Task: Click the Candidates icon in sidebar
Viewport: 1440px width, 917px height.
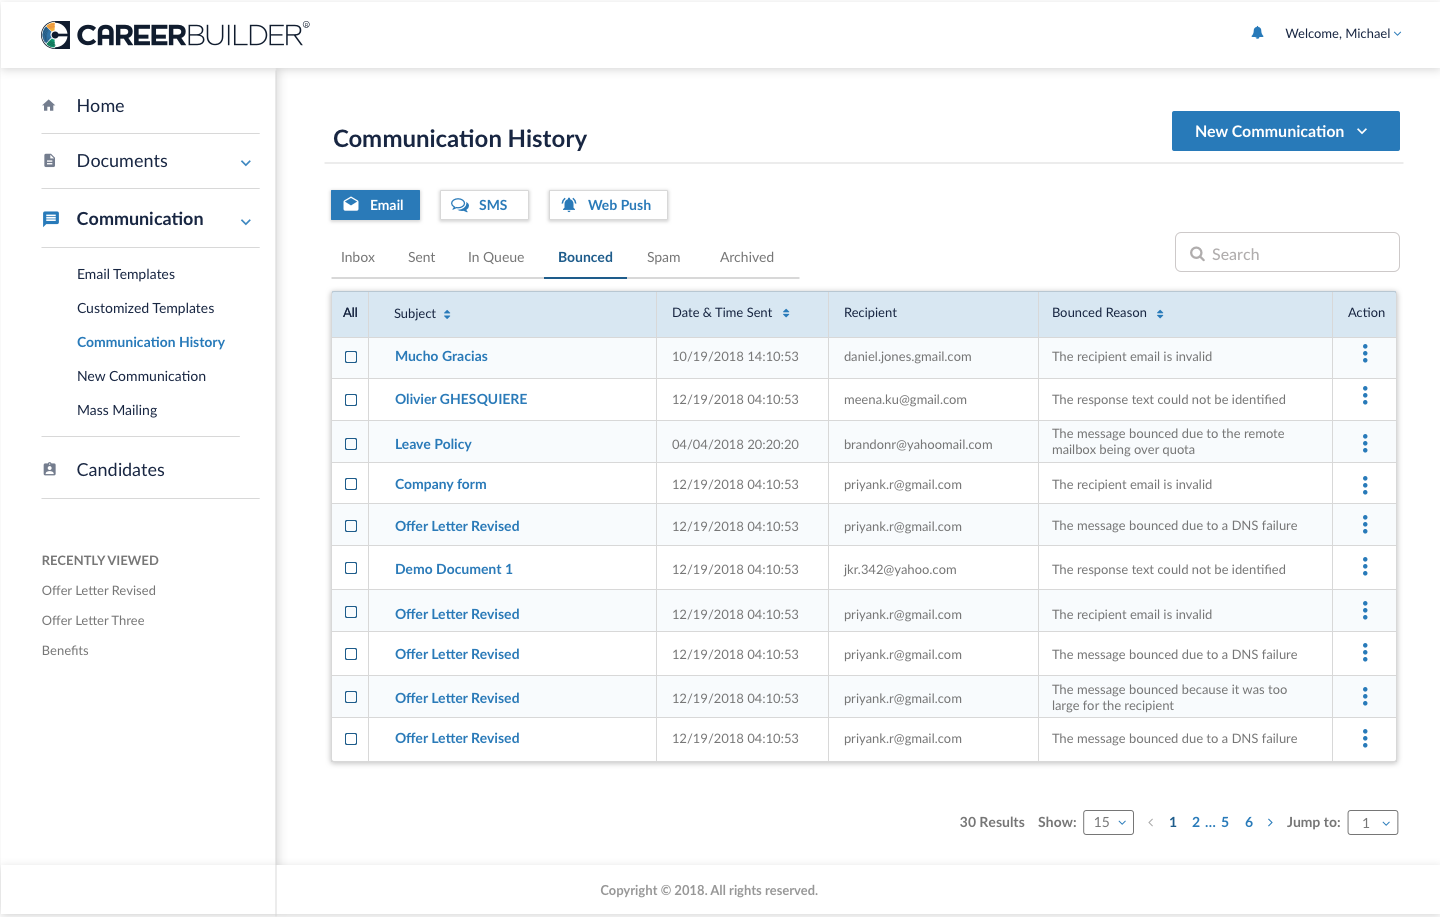Action: (x=50, y=469)
